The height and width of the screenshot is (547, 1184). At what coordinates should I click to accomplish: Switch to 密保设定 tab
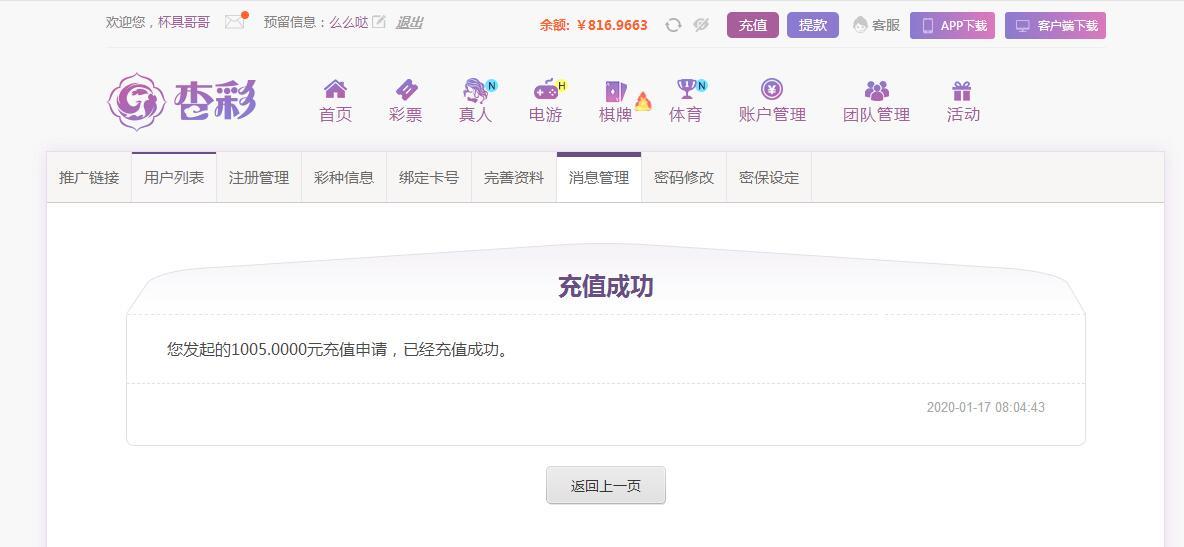click(x=769, y=178)
